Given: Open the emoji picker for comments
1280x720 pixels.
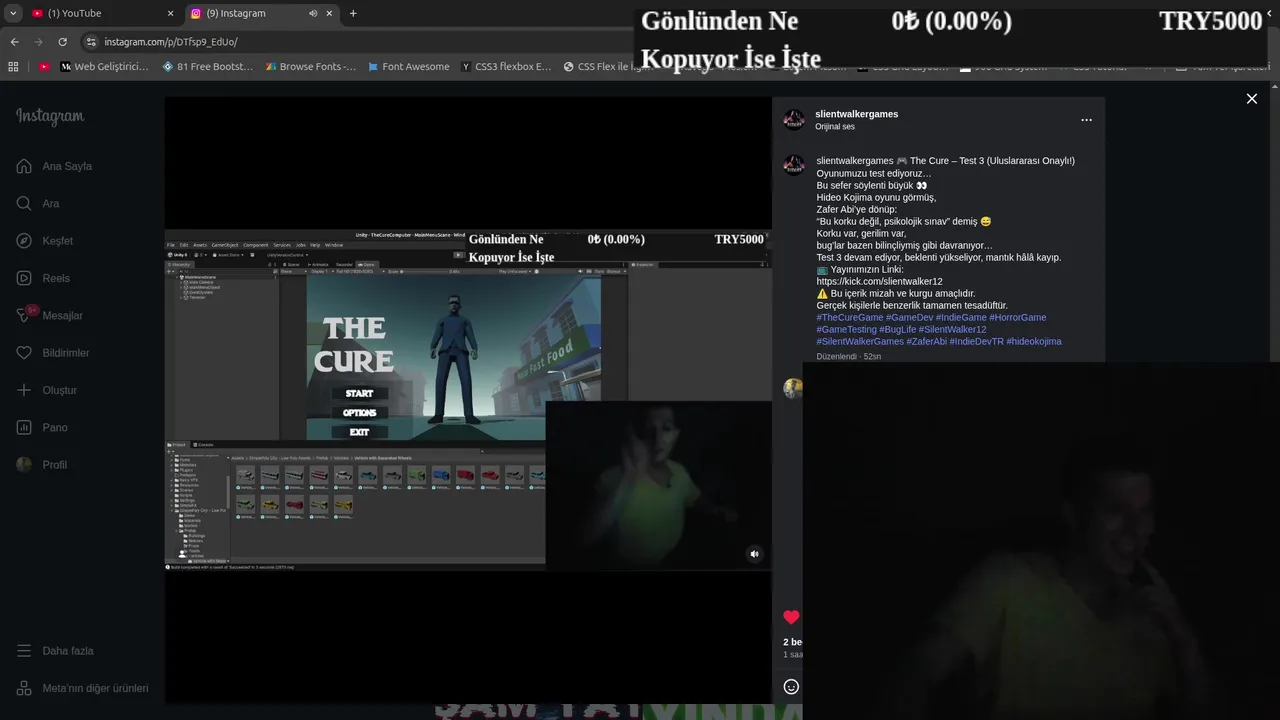Looking at the screenshot, I should click(791, 686).
